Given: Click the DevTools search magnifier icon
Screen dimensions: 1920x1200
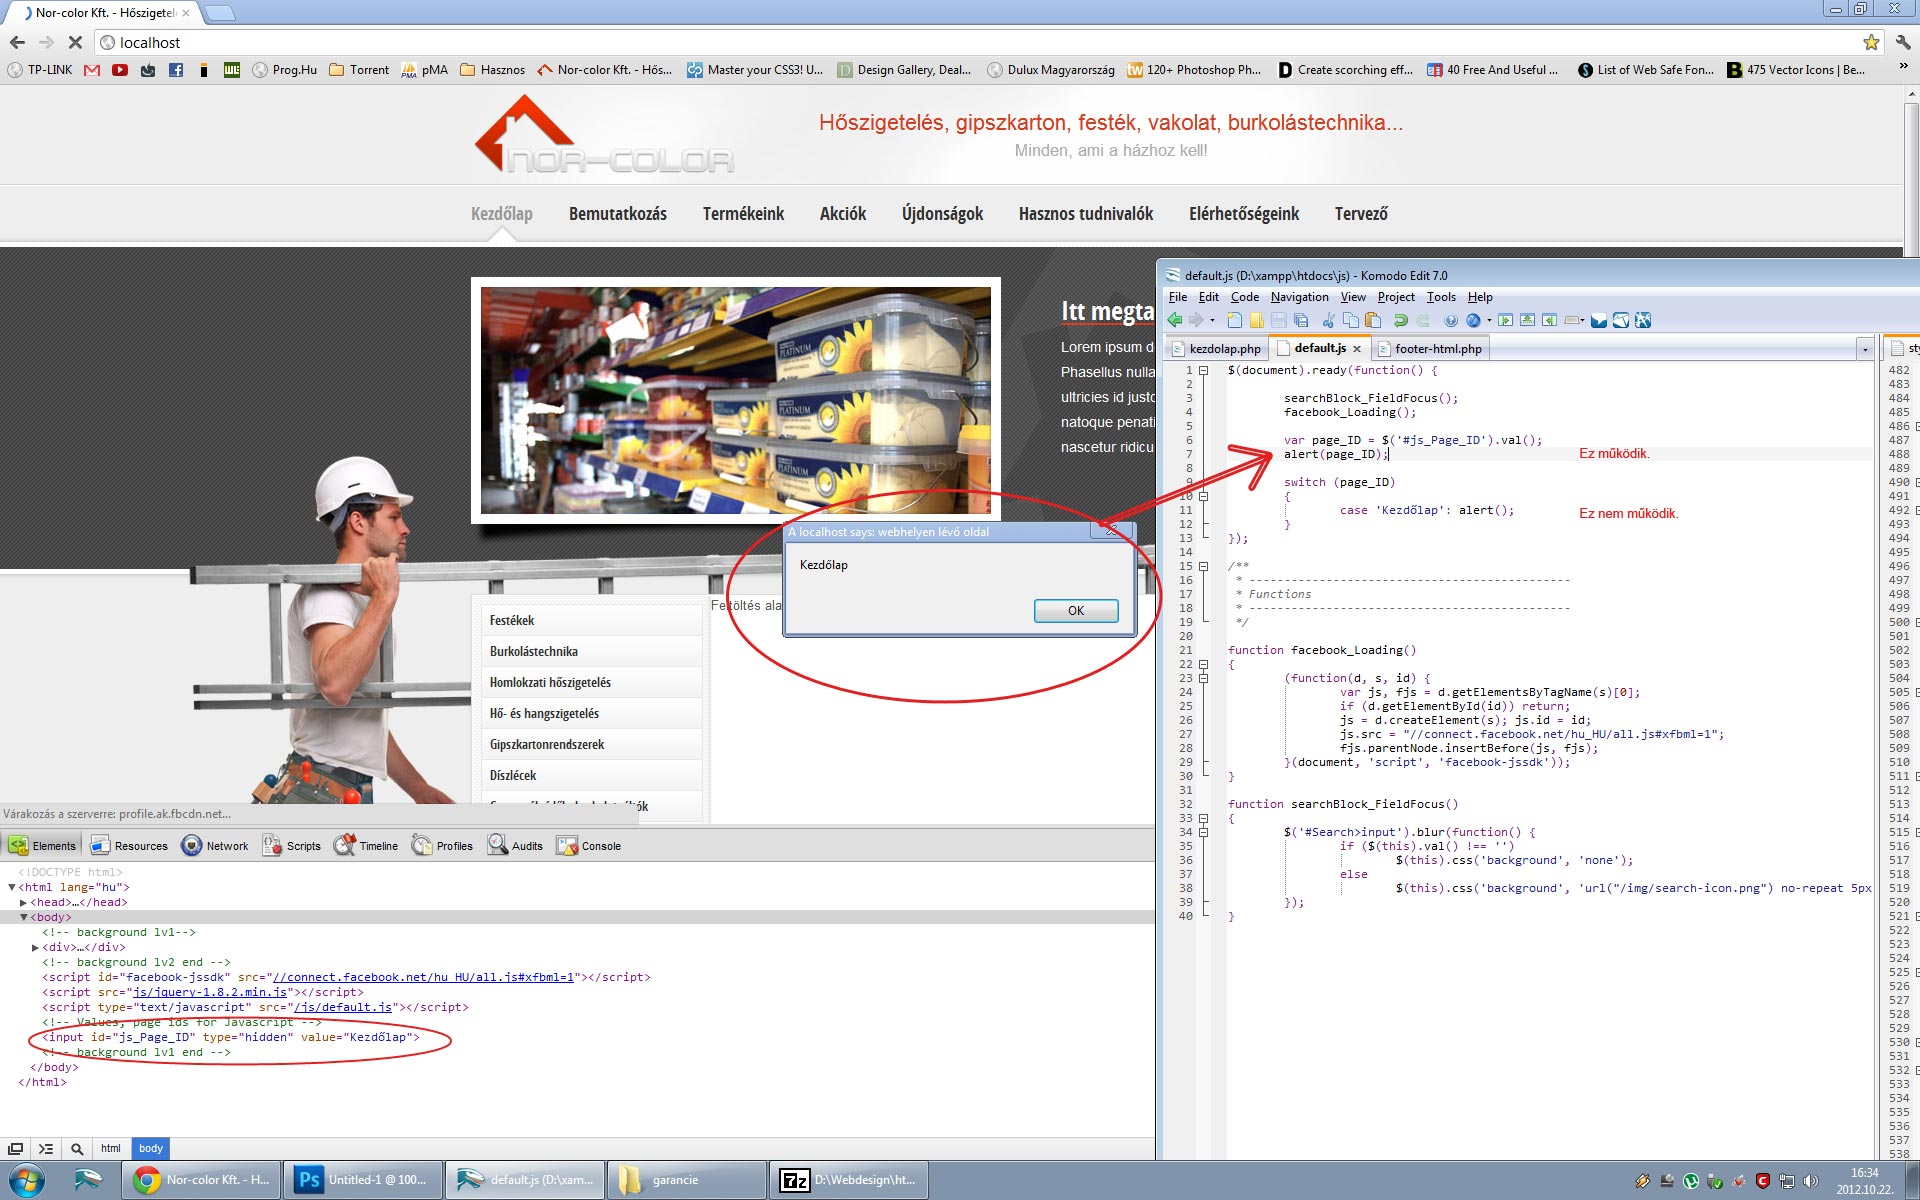Looking at the screenshot, I should point(77,1148).
